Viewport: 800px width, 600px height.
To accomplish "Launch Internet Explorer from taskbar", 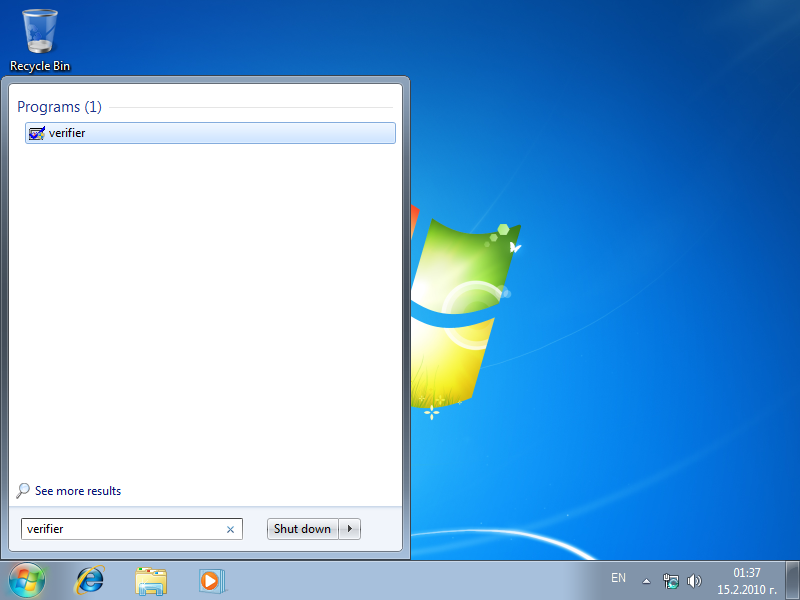I will (x=90, y=581).
